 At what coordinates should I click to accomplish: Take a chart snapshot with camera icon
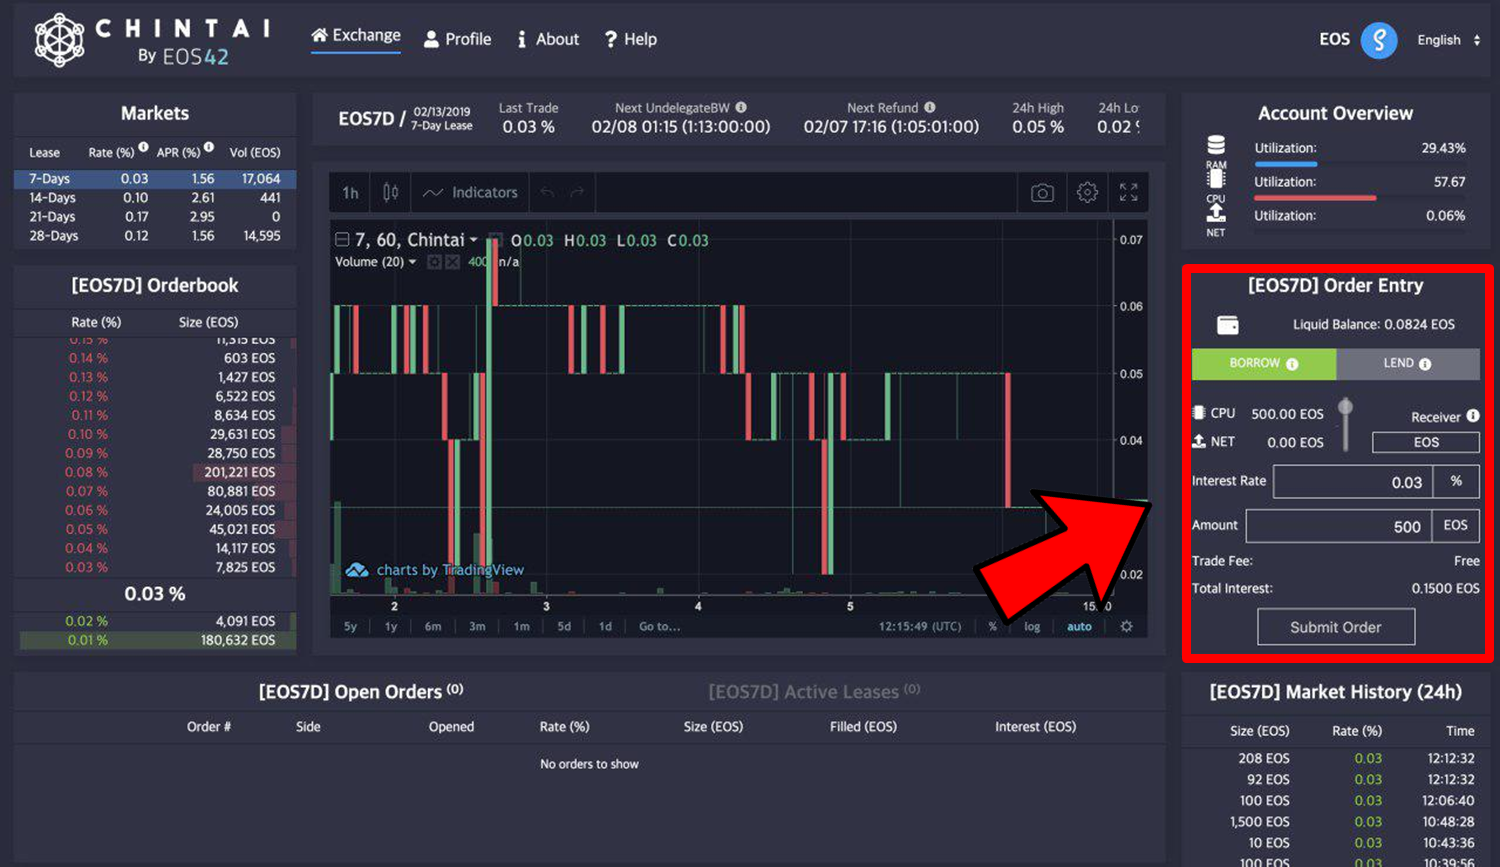(x=1042, y=192)
